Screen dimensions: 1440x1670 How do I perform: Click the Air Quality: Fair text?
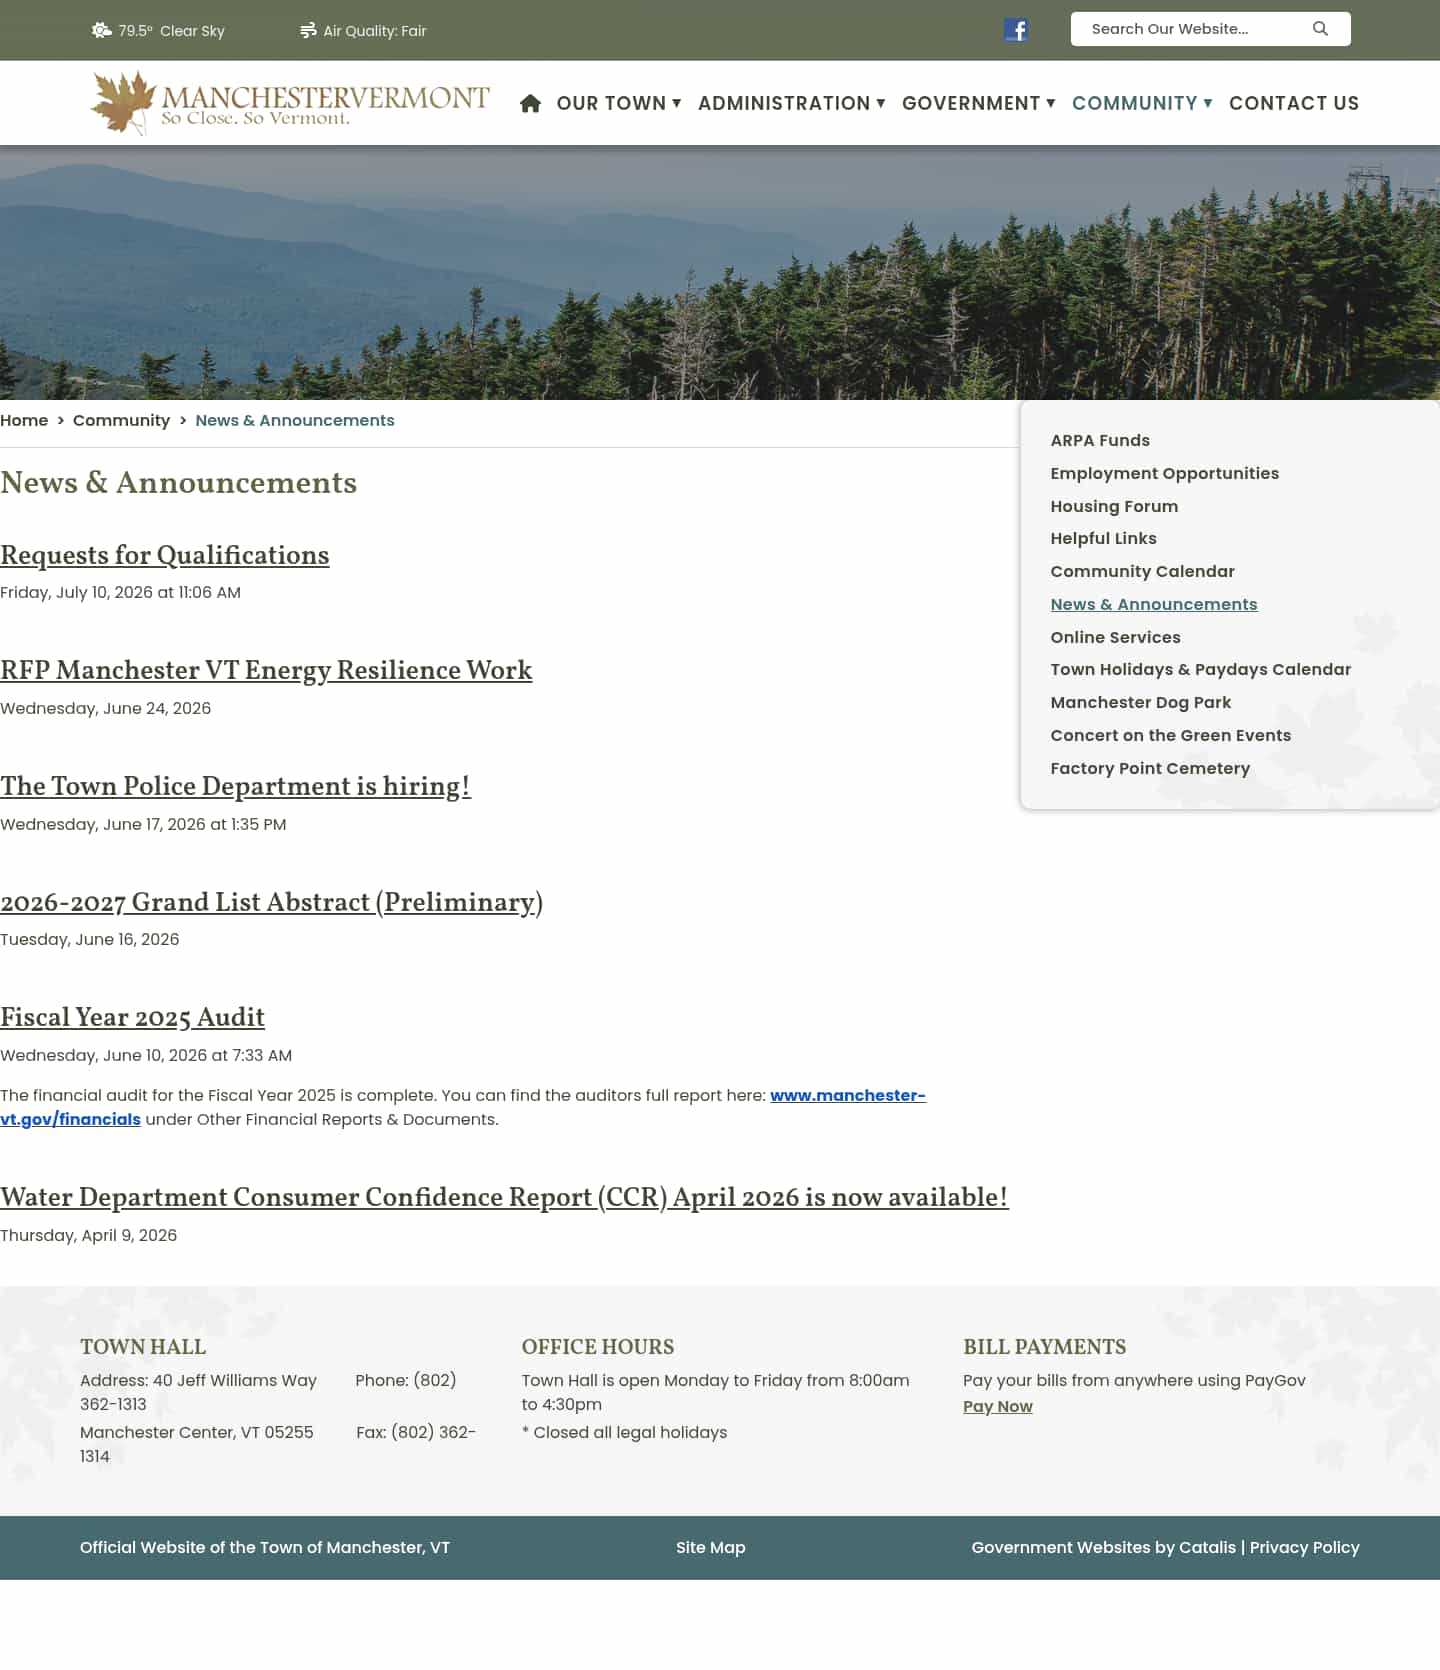pyautogui.click(x=374, y=31)
